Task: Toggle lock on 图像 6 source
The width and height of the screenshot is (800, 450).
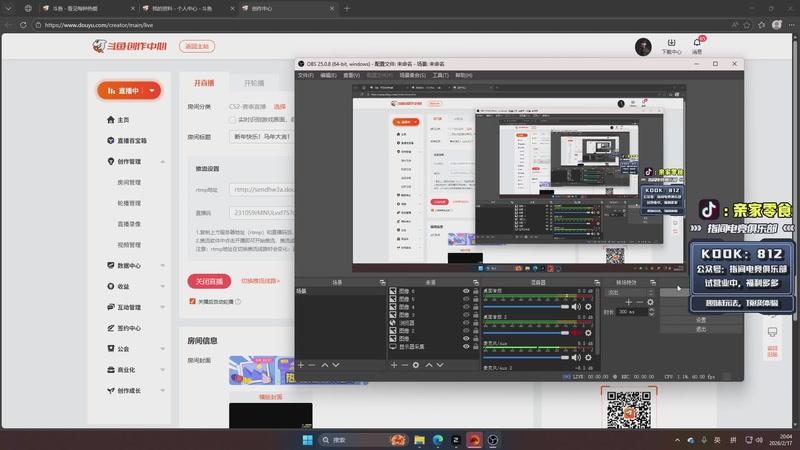Action: (x=476, y=291)
